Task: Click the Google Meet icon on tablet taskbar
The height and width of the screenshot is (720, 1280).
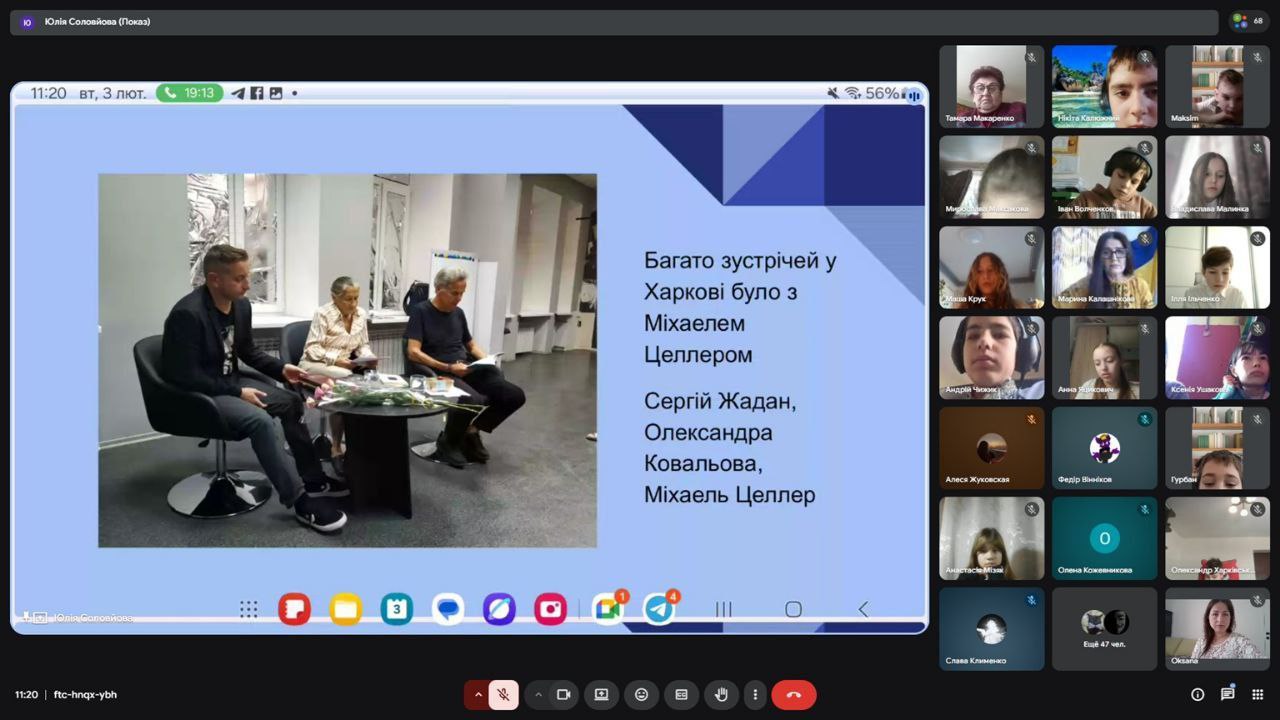Action: [x=607, y=609]
